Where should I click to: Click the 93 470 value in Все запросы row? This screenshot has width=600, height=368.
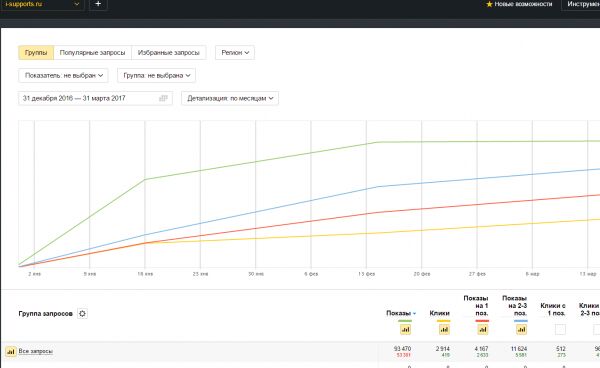click(402, 349)
